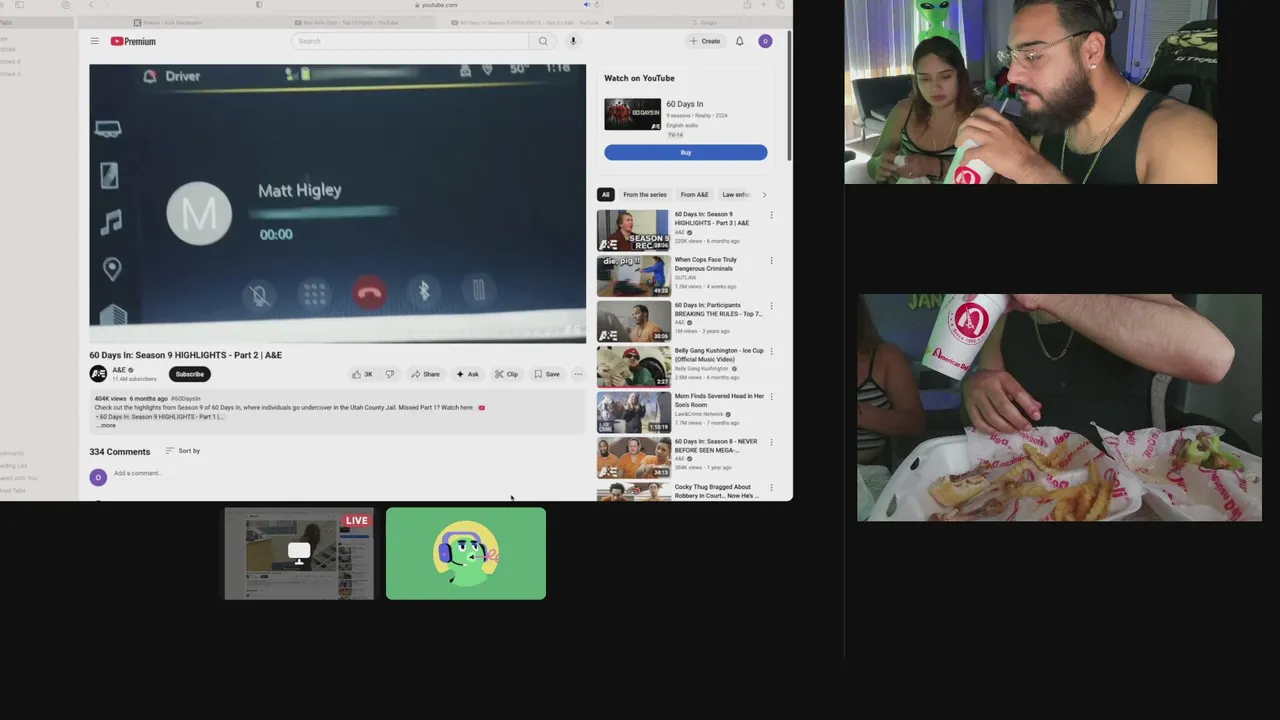Select the Law enforcement chip
Viewport: 1280px width, 720px height.
(737, 195)
